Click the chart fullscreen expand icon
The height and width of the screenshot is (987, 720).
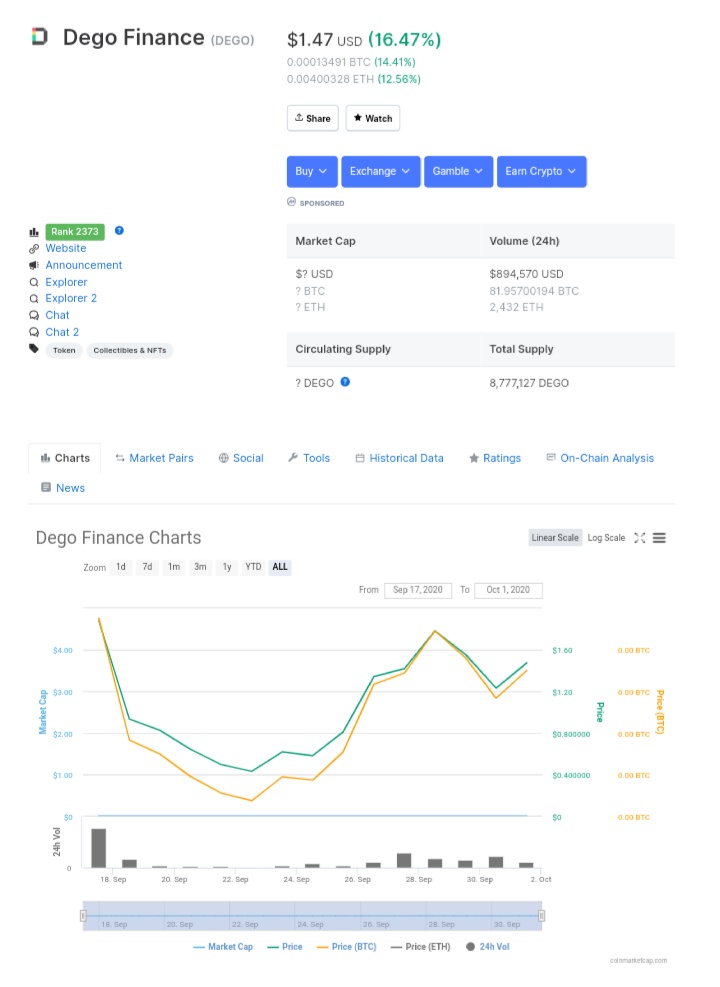click(x=639, y=538)
